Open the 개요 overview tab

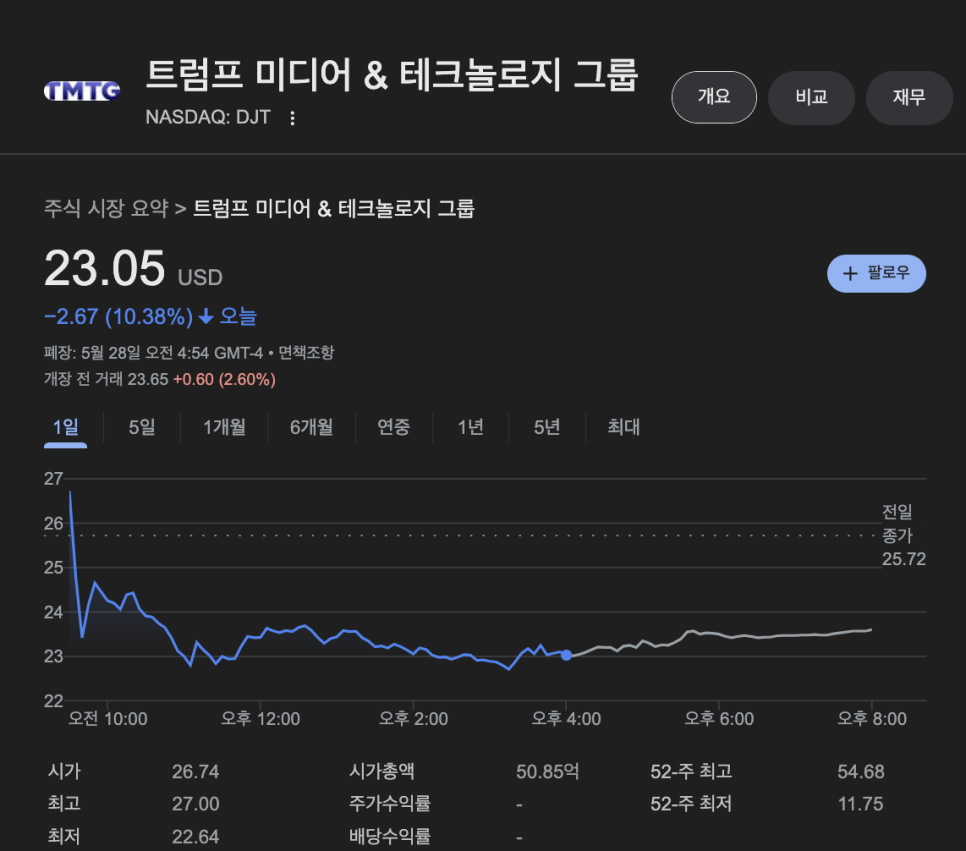[x=714, y=97]
